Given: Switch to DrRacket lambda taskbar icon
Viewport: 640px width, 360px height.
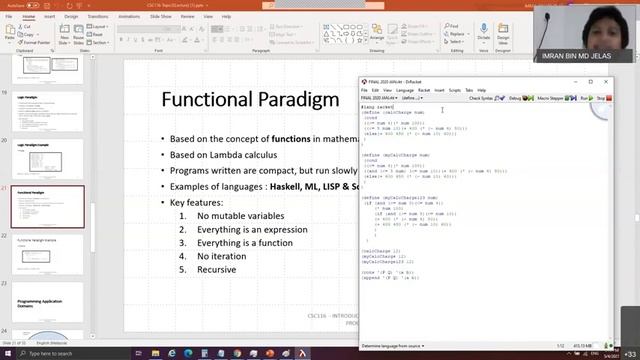Looking at the screenshot, I should (x=302, y=353).
